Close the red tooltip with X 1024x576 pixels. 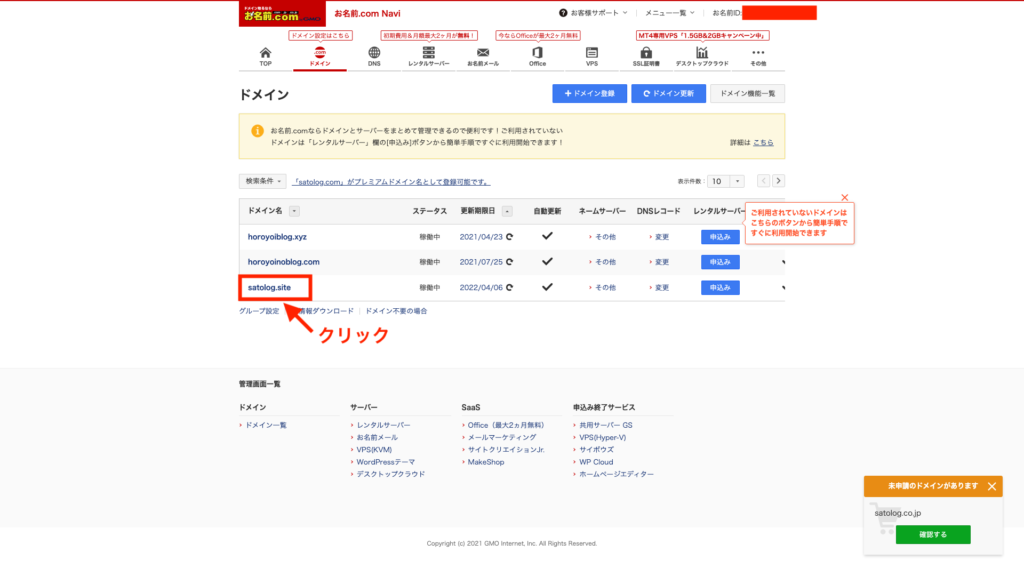844,197
